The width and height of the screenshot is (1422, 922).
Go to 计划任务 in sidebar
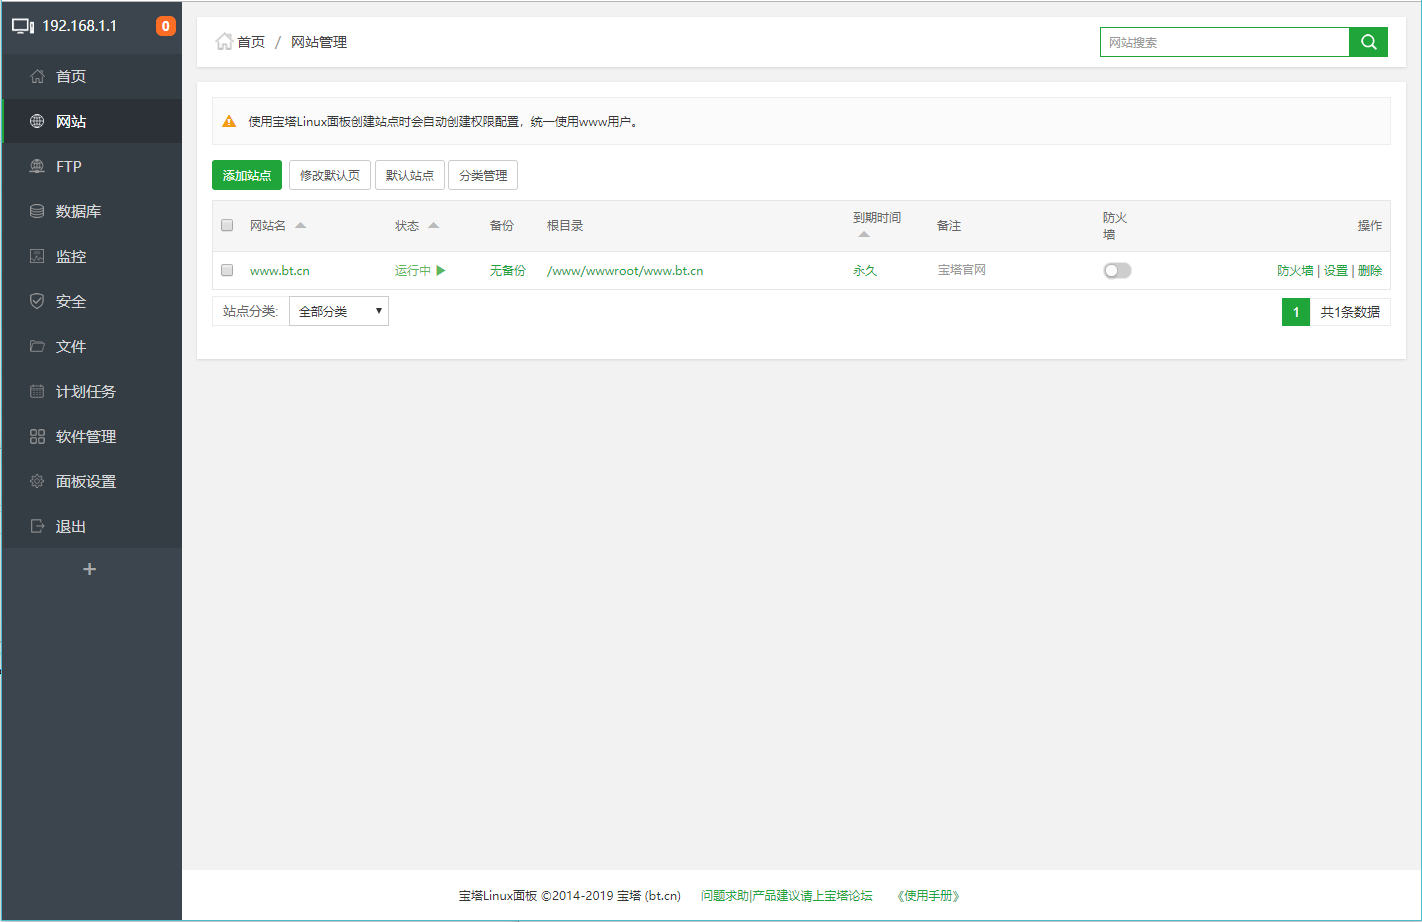[85, 391]
